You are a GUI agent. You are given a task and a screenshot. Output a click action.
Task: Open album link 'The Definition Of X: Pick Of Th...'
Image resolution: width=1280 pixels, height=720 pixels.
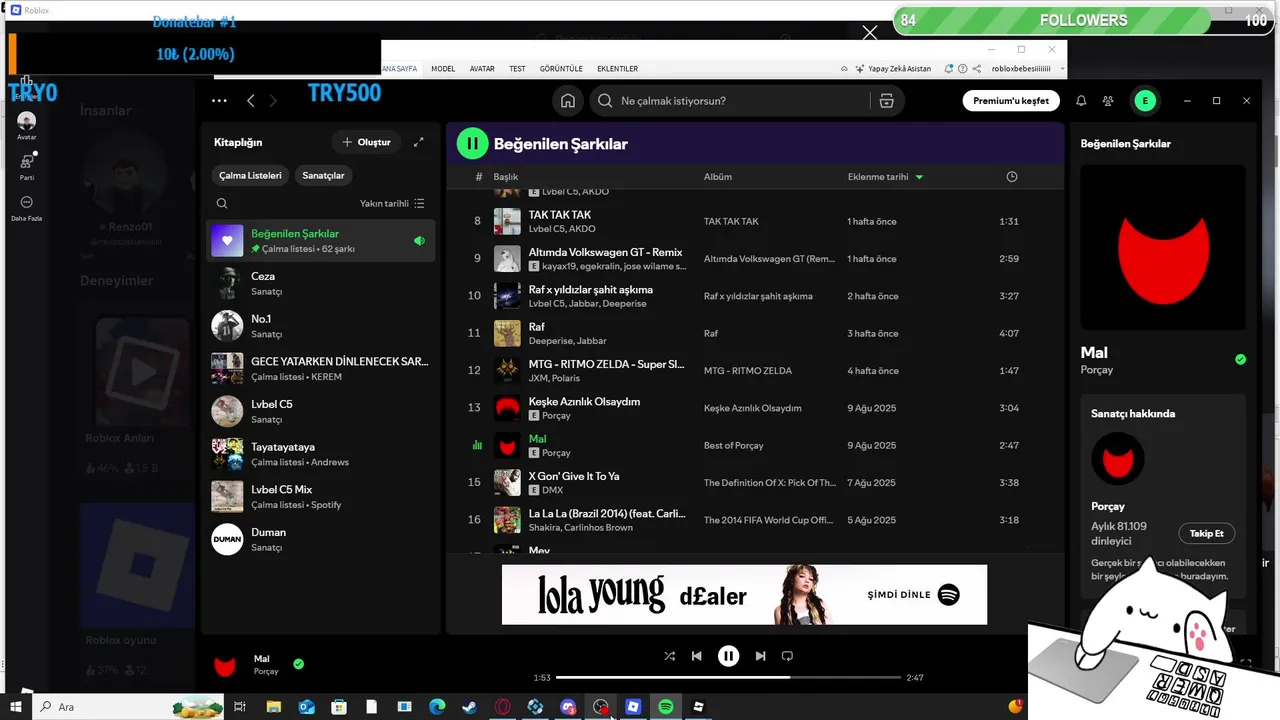(770, 482)
